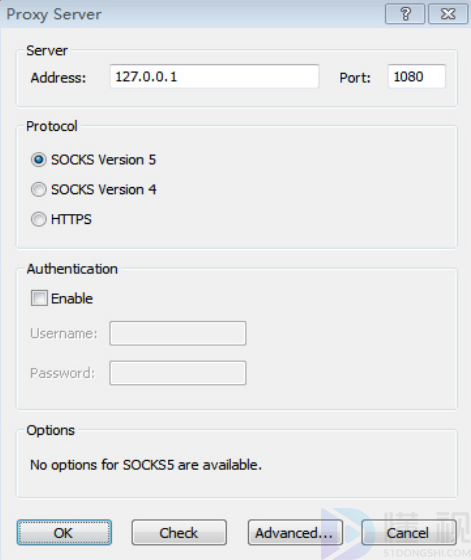Dismiss dialog with Cancel button
The width and height of the screenshot is (471, 560).
click(x=409, y=532)
